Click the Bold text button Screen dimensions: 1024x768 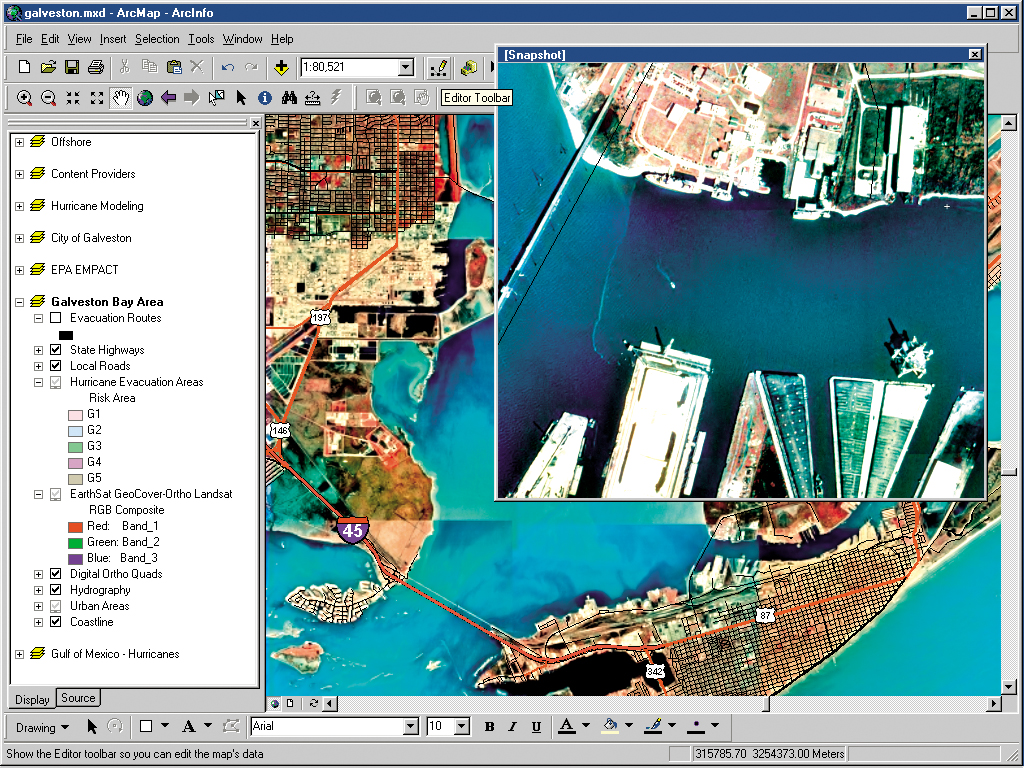pyautogui.click(x=489, y=727)
